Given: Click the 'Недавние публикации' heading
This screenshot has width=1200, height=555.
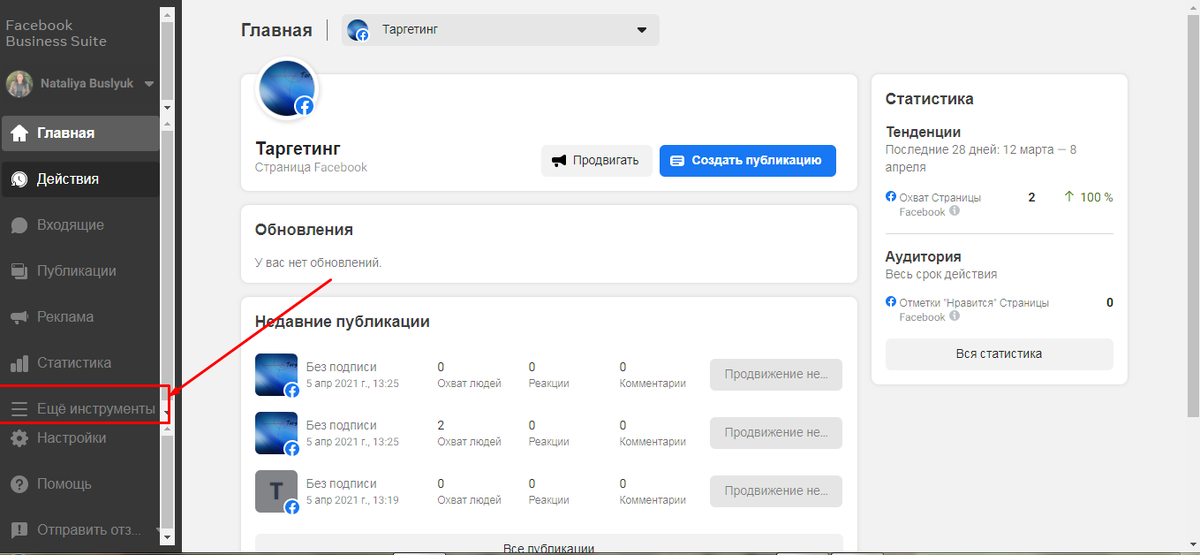Looking at the screenshot, I should (342, 321).
